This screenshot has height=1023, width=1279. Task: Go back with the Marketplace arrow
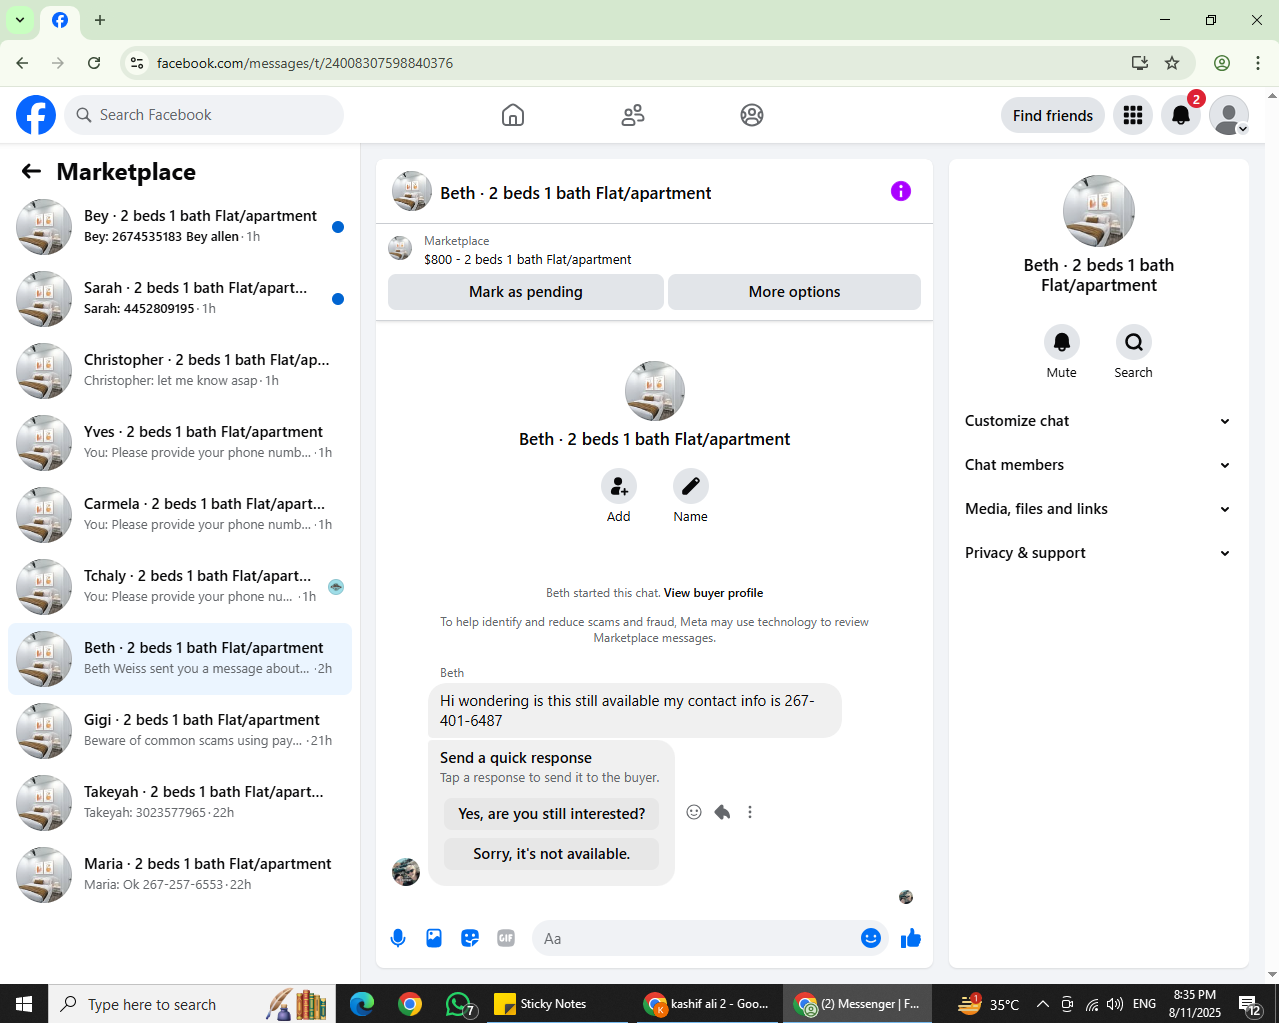[x=31, y=171]
